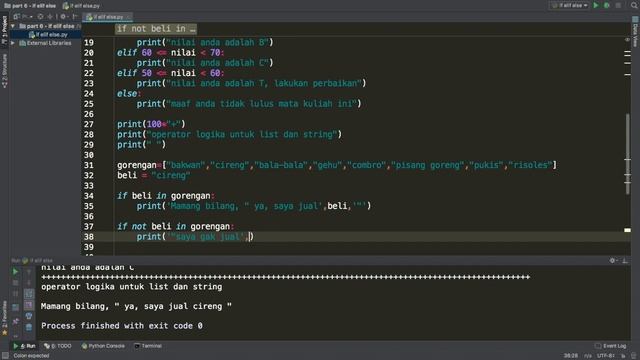640x360 pixels.
Task: Toggle tool window buttons via status bar corner icon
Action: [x=5, y=356]
